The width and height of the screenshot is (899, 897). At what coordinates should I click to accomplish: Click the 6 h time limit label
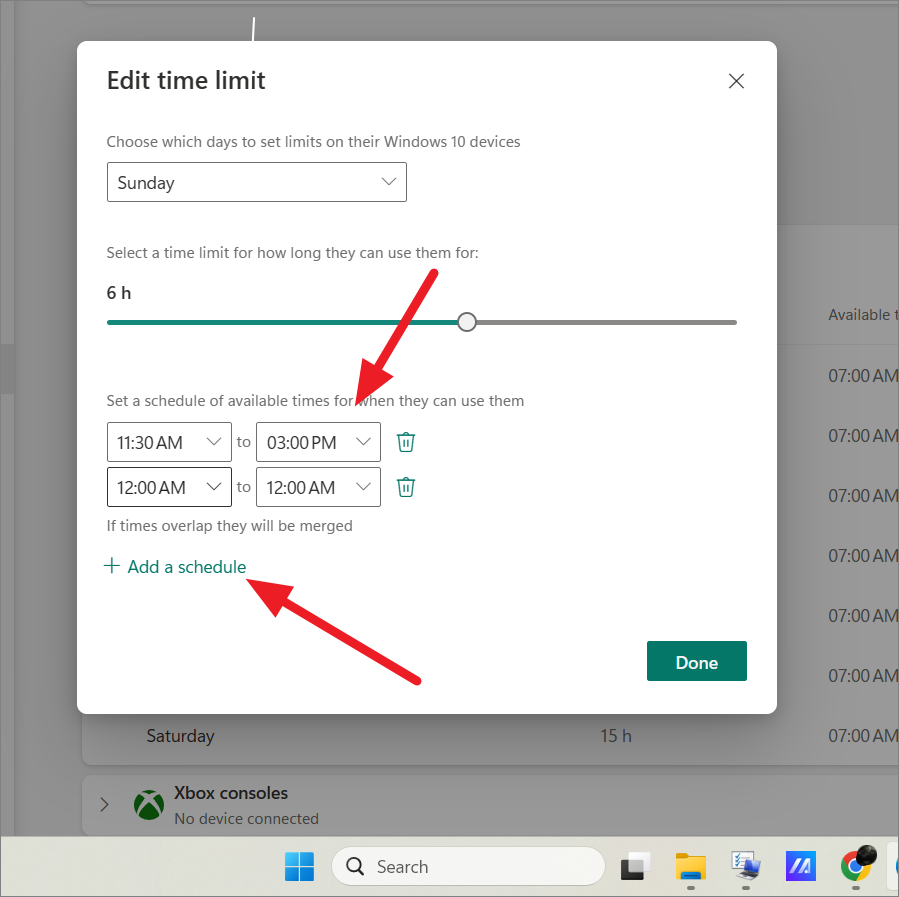click(x=119, y=293)
